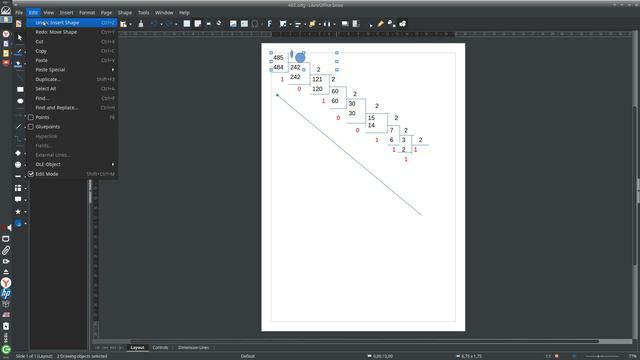Open the Duplicate... dialog entry
The height and width of the screenshot is (360, 640).
click(72, 79)
